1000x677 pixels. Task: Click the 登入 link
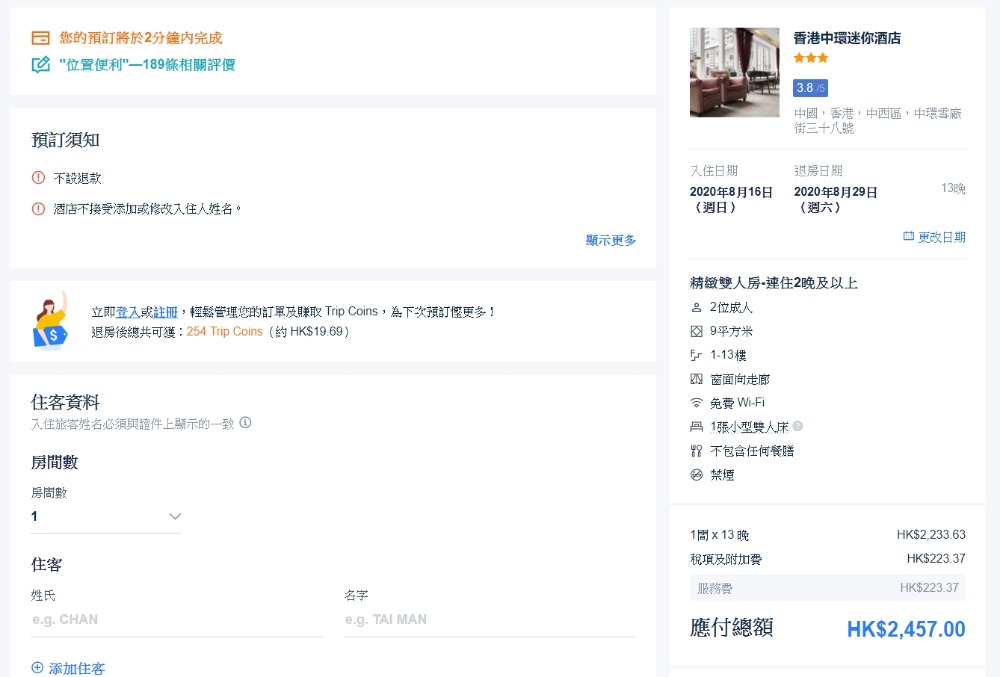click(128, 312)
